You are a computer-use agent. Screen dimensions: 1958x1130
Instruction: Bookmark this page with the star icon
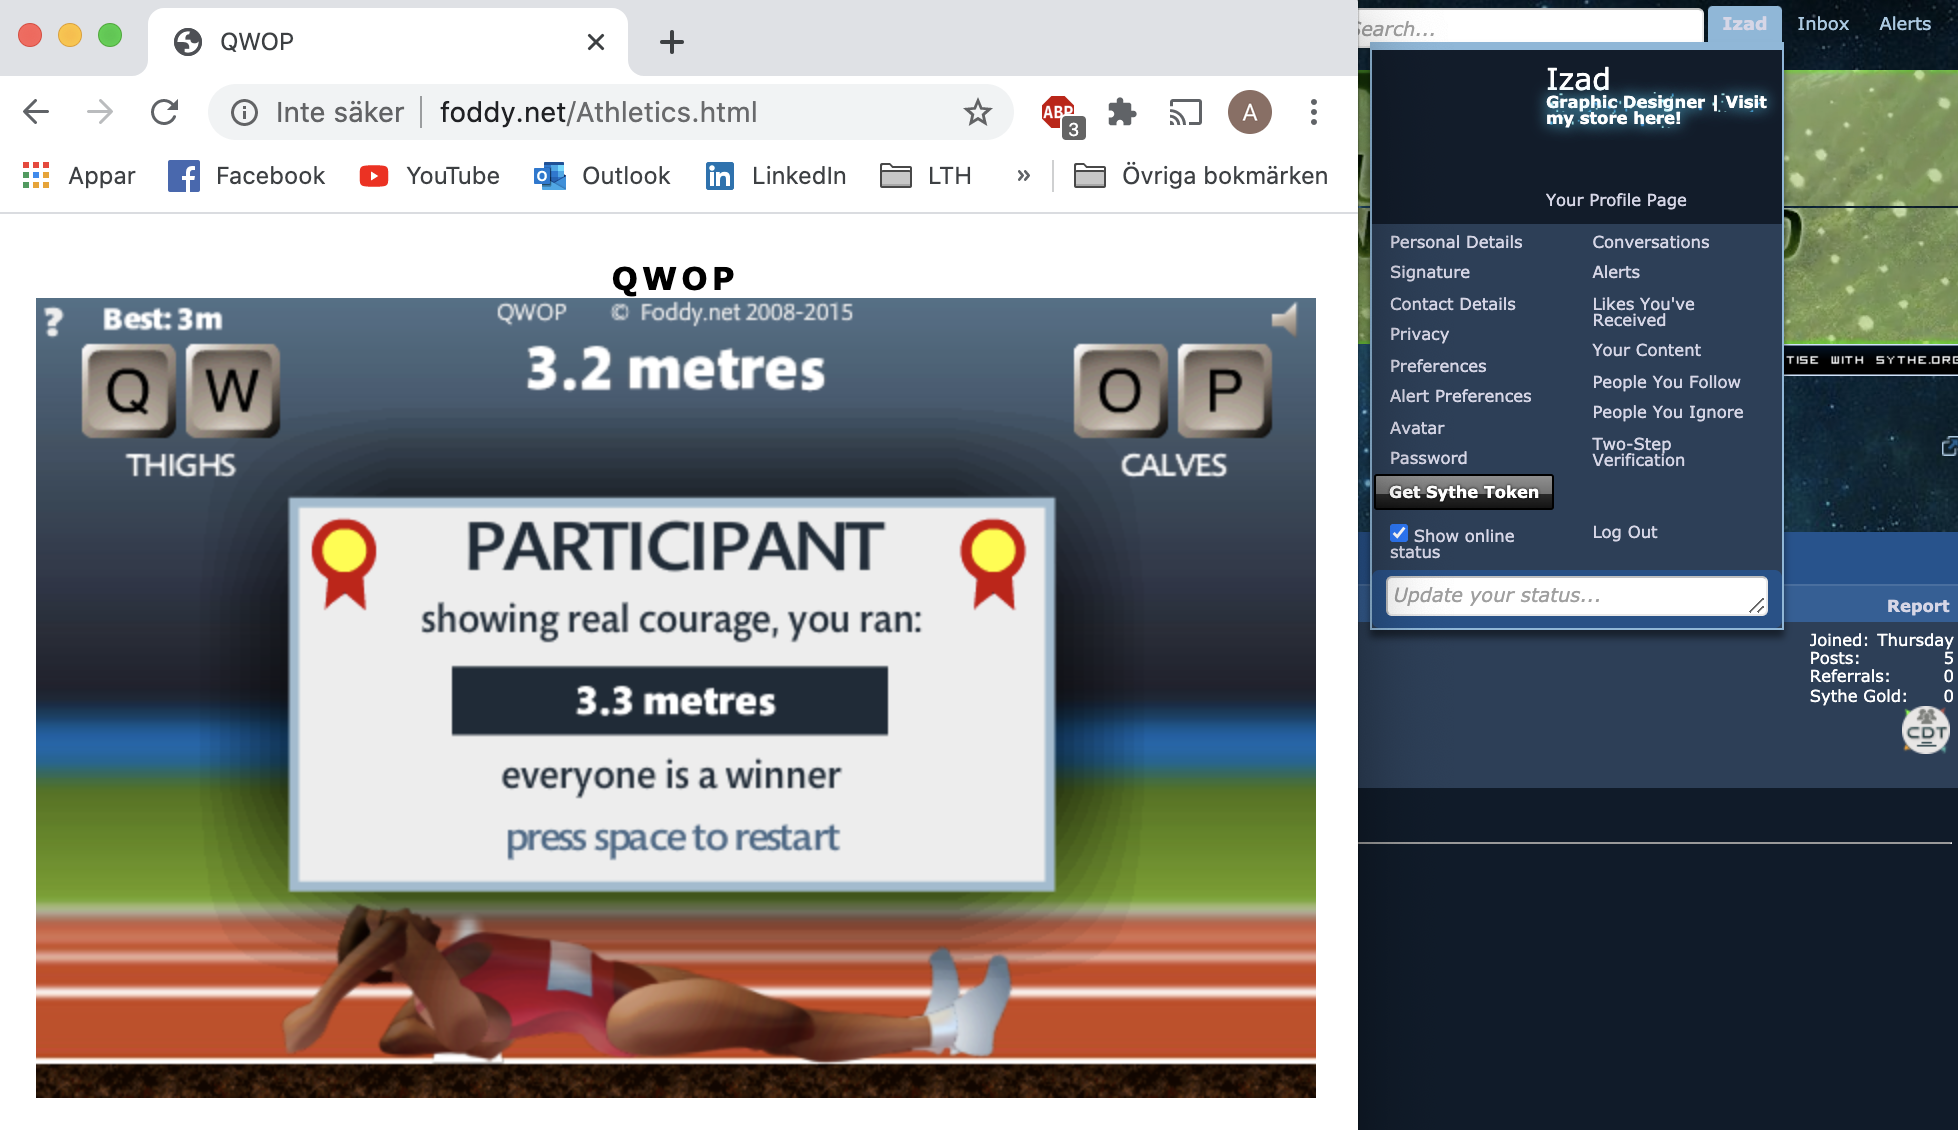tap(977, 112)
